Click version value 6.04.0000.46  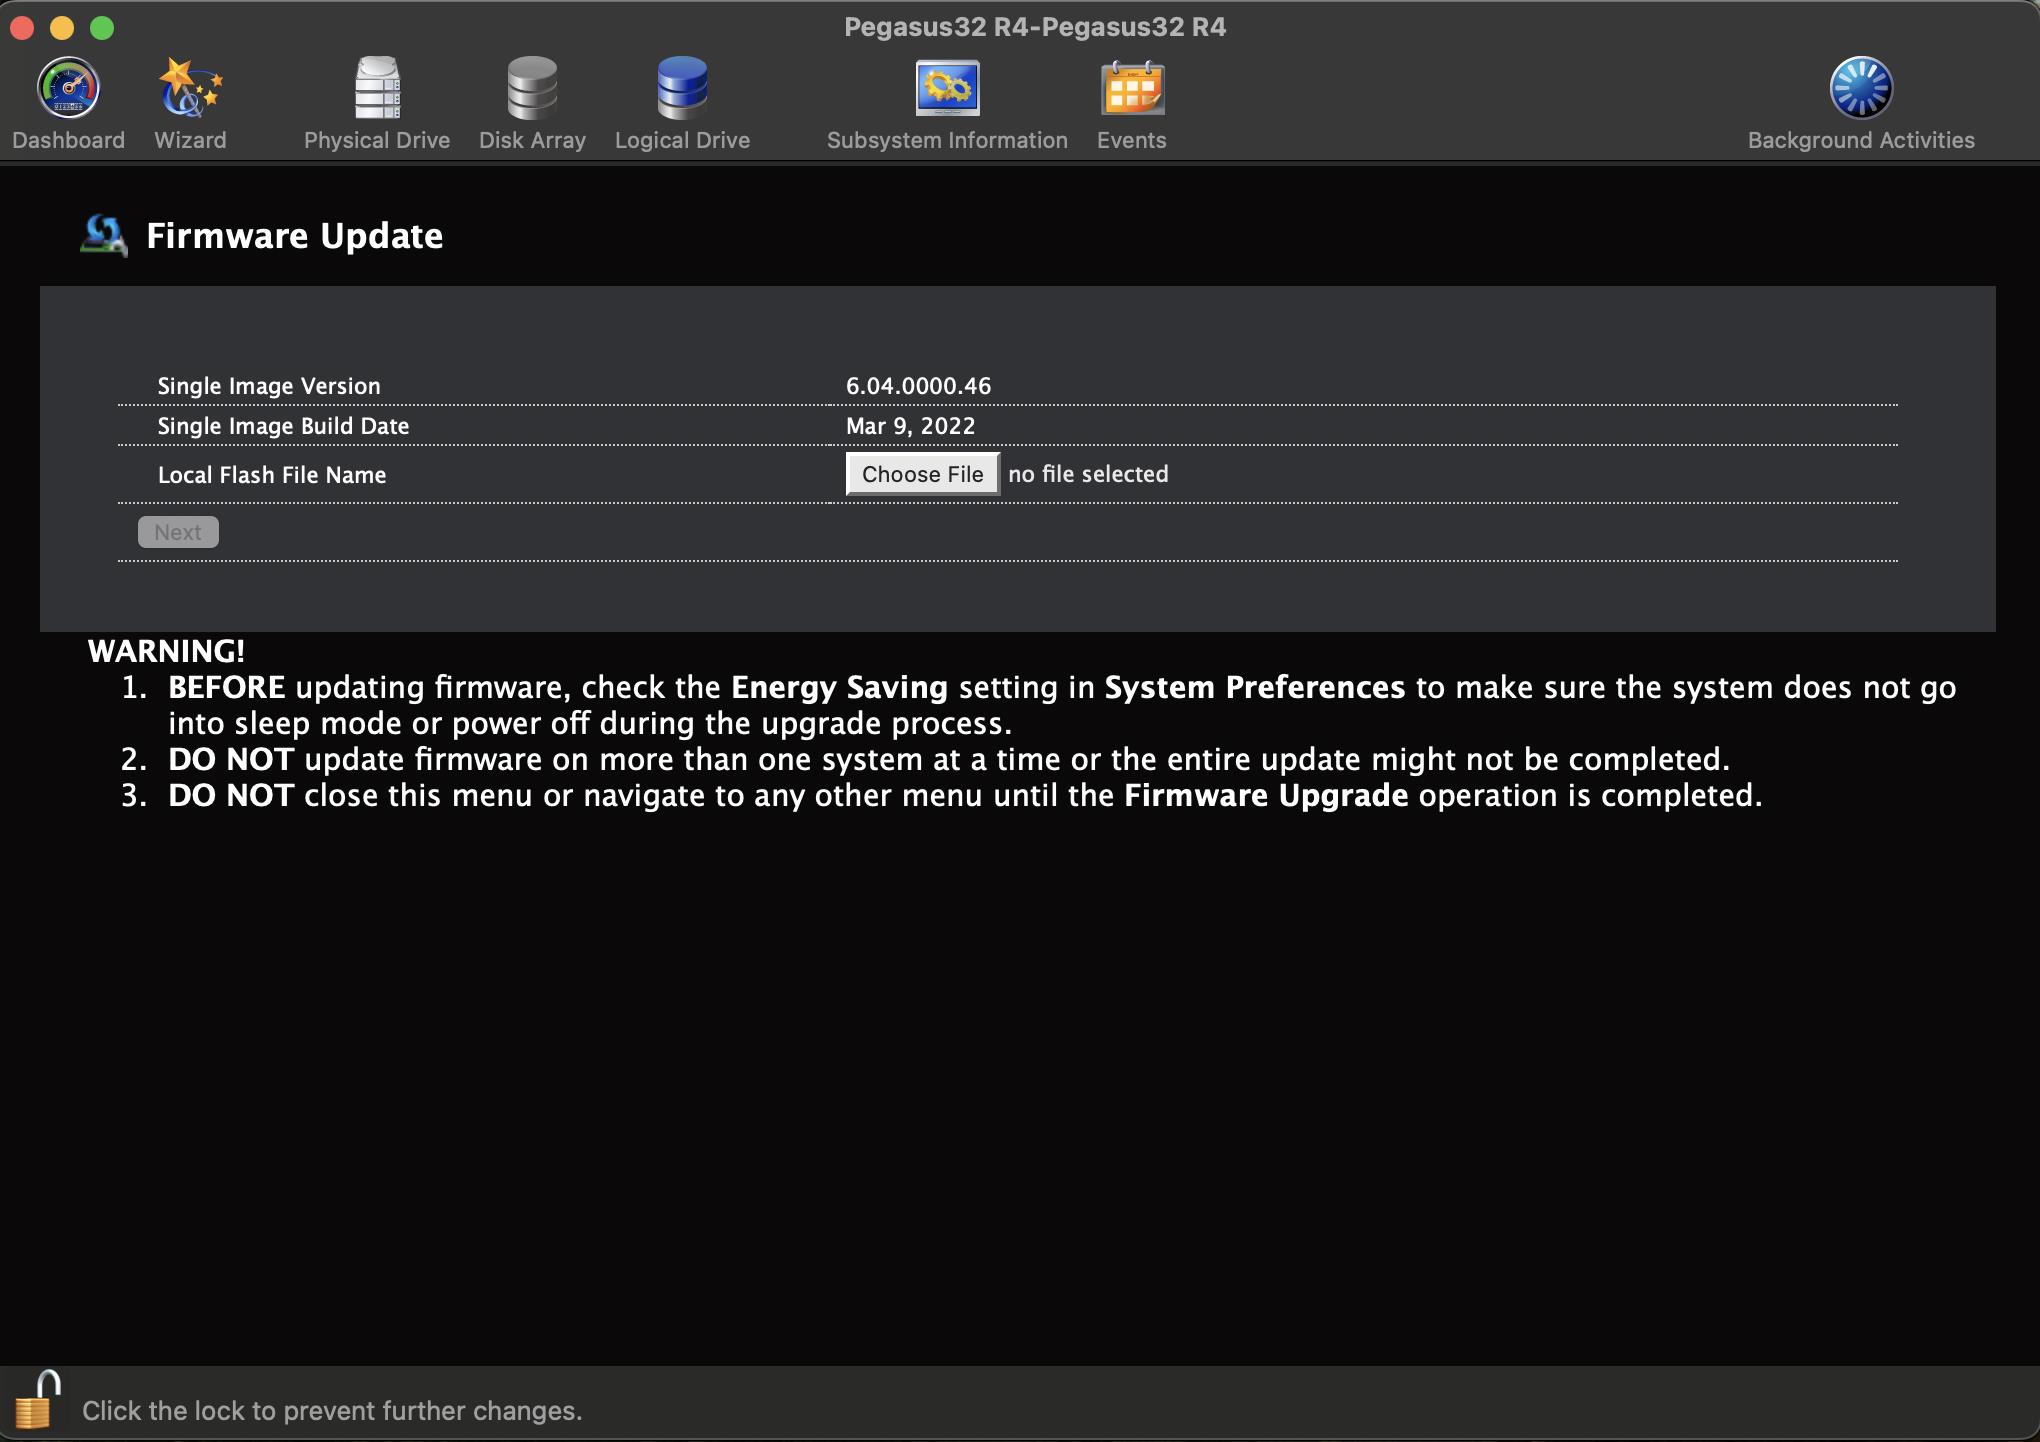[918, 386]
